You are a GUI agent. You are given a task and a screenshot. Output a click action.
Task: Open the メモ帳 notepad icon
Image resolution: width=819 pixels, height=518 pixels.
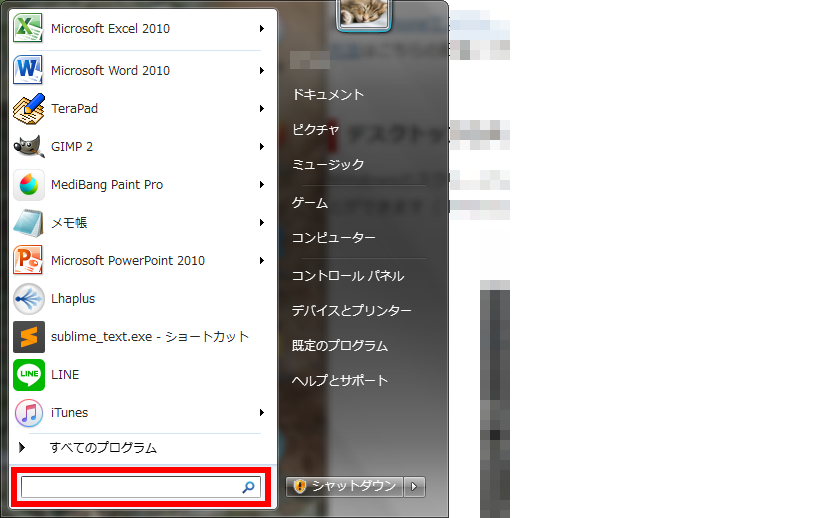tap(28, 223)
